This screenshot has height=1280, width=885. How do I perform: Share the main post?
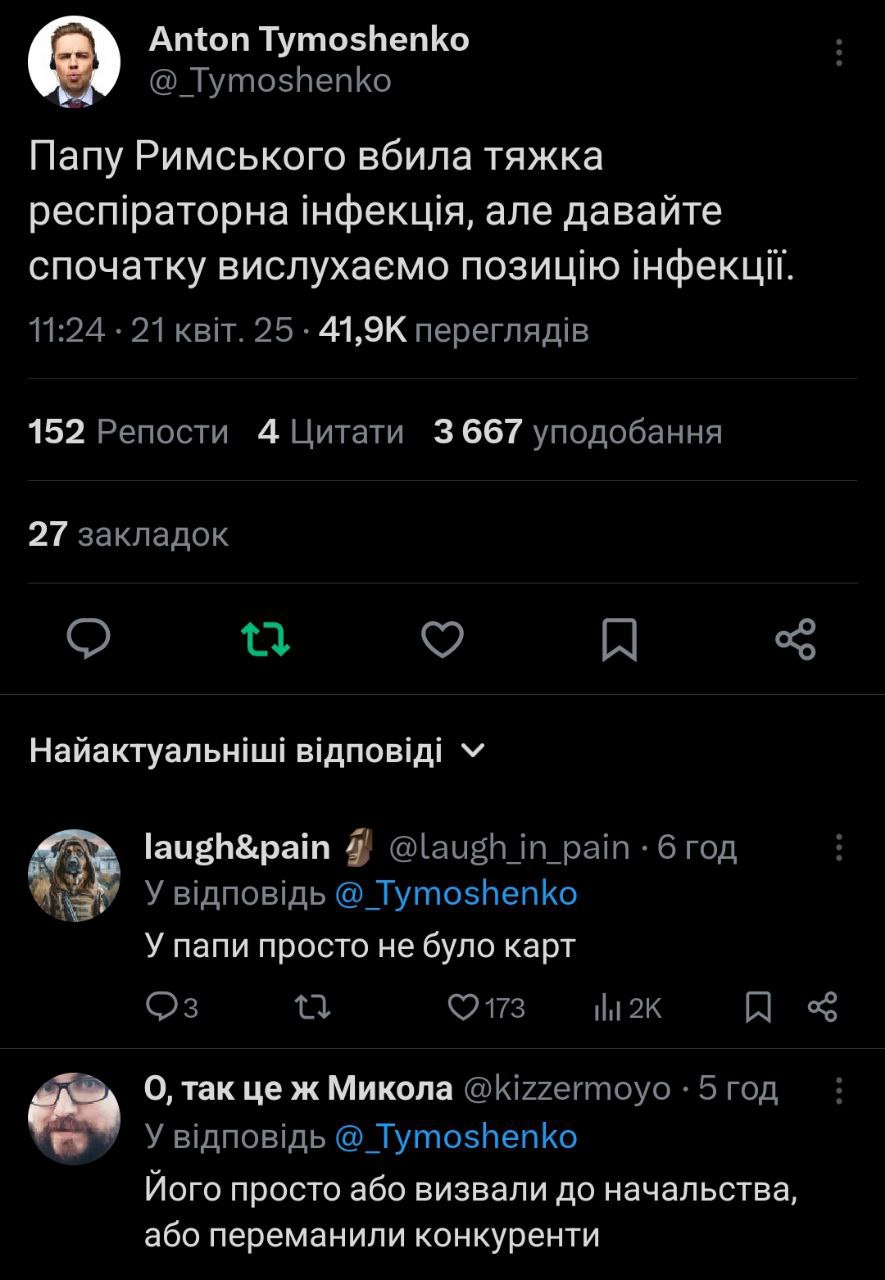pos(796,640)
